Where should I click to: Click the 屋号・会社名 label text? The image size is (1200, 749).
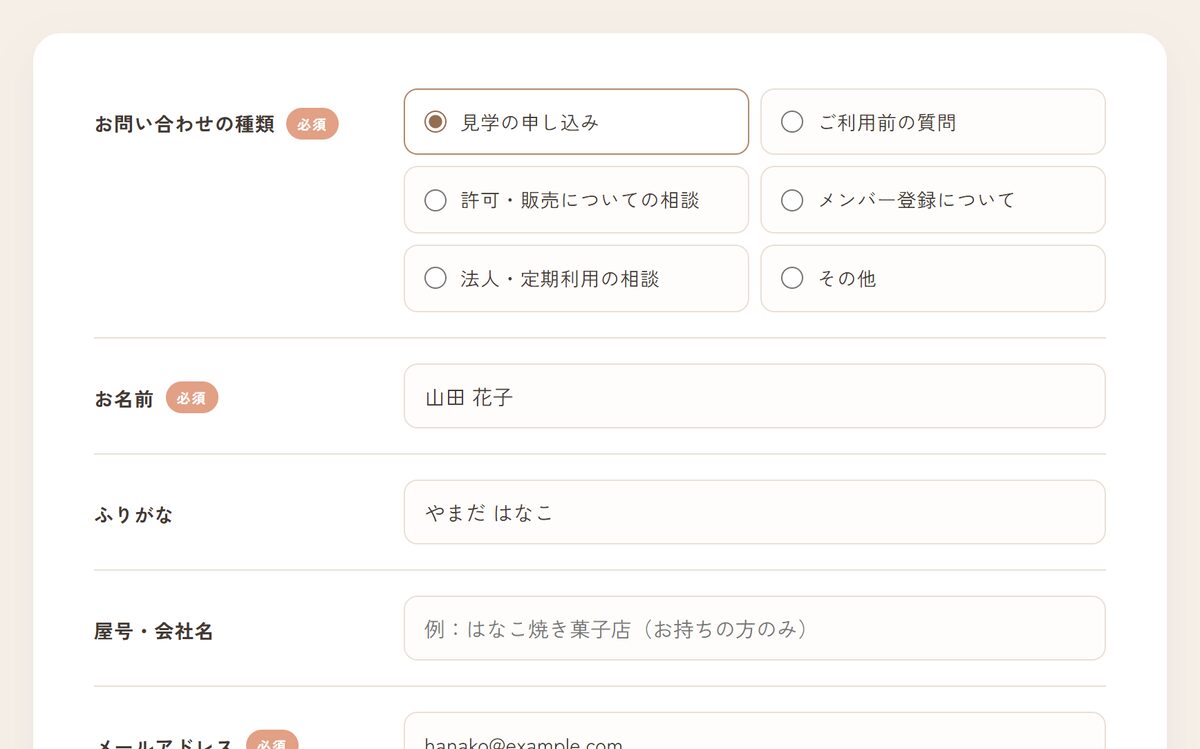pyautogui.click(x=154, y=631)
